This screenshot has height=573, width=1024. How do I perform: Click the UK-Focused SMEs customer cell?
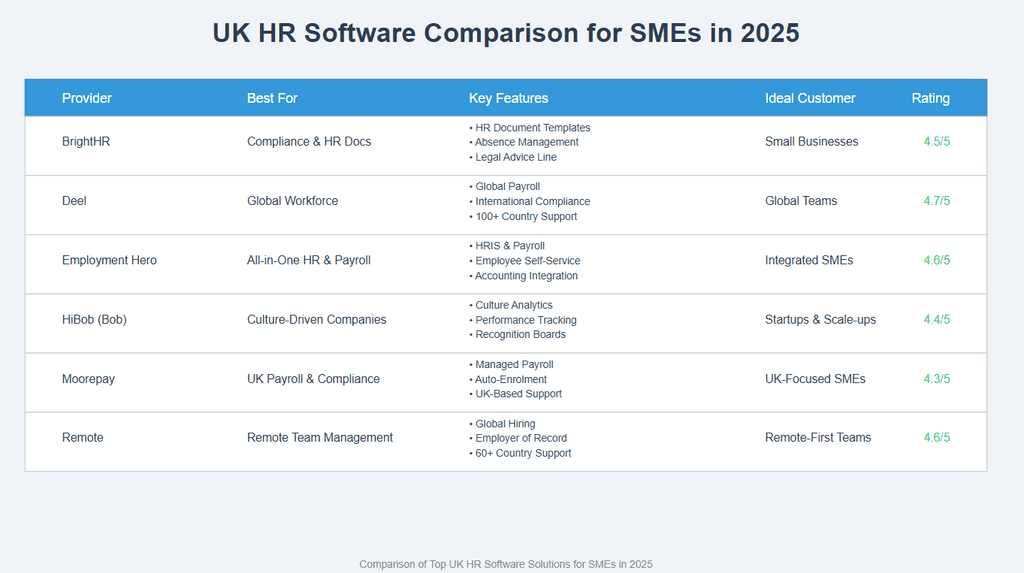[x=815, y=379]
